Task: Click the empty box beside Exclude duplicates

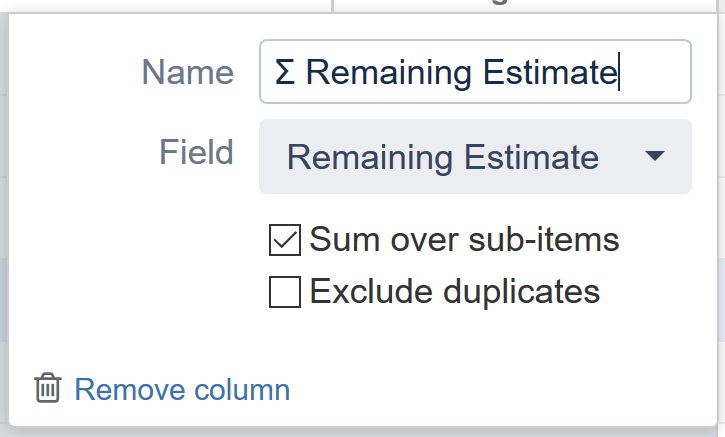Action: 285,292
